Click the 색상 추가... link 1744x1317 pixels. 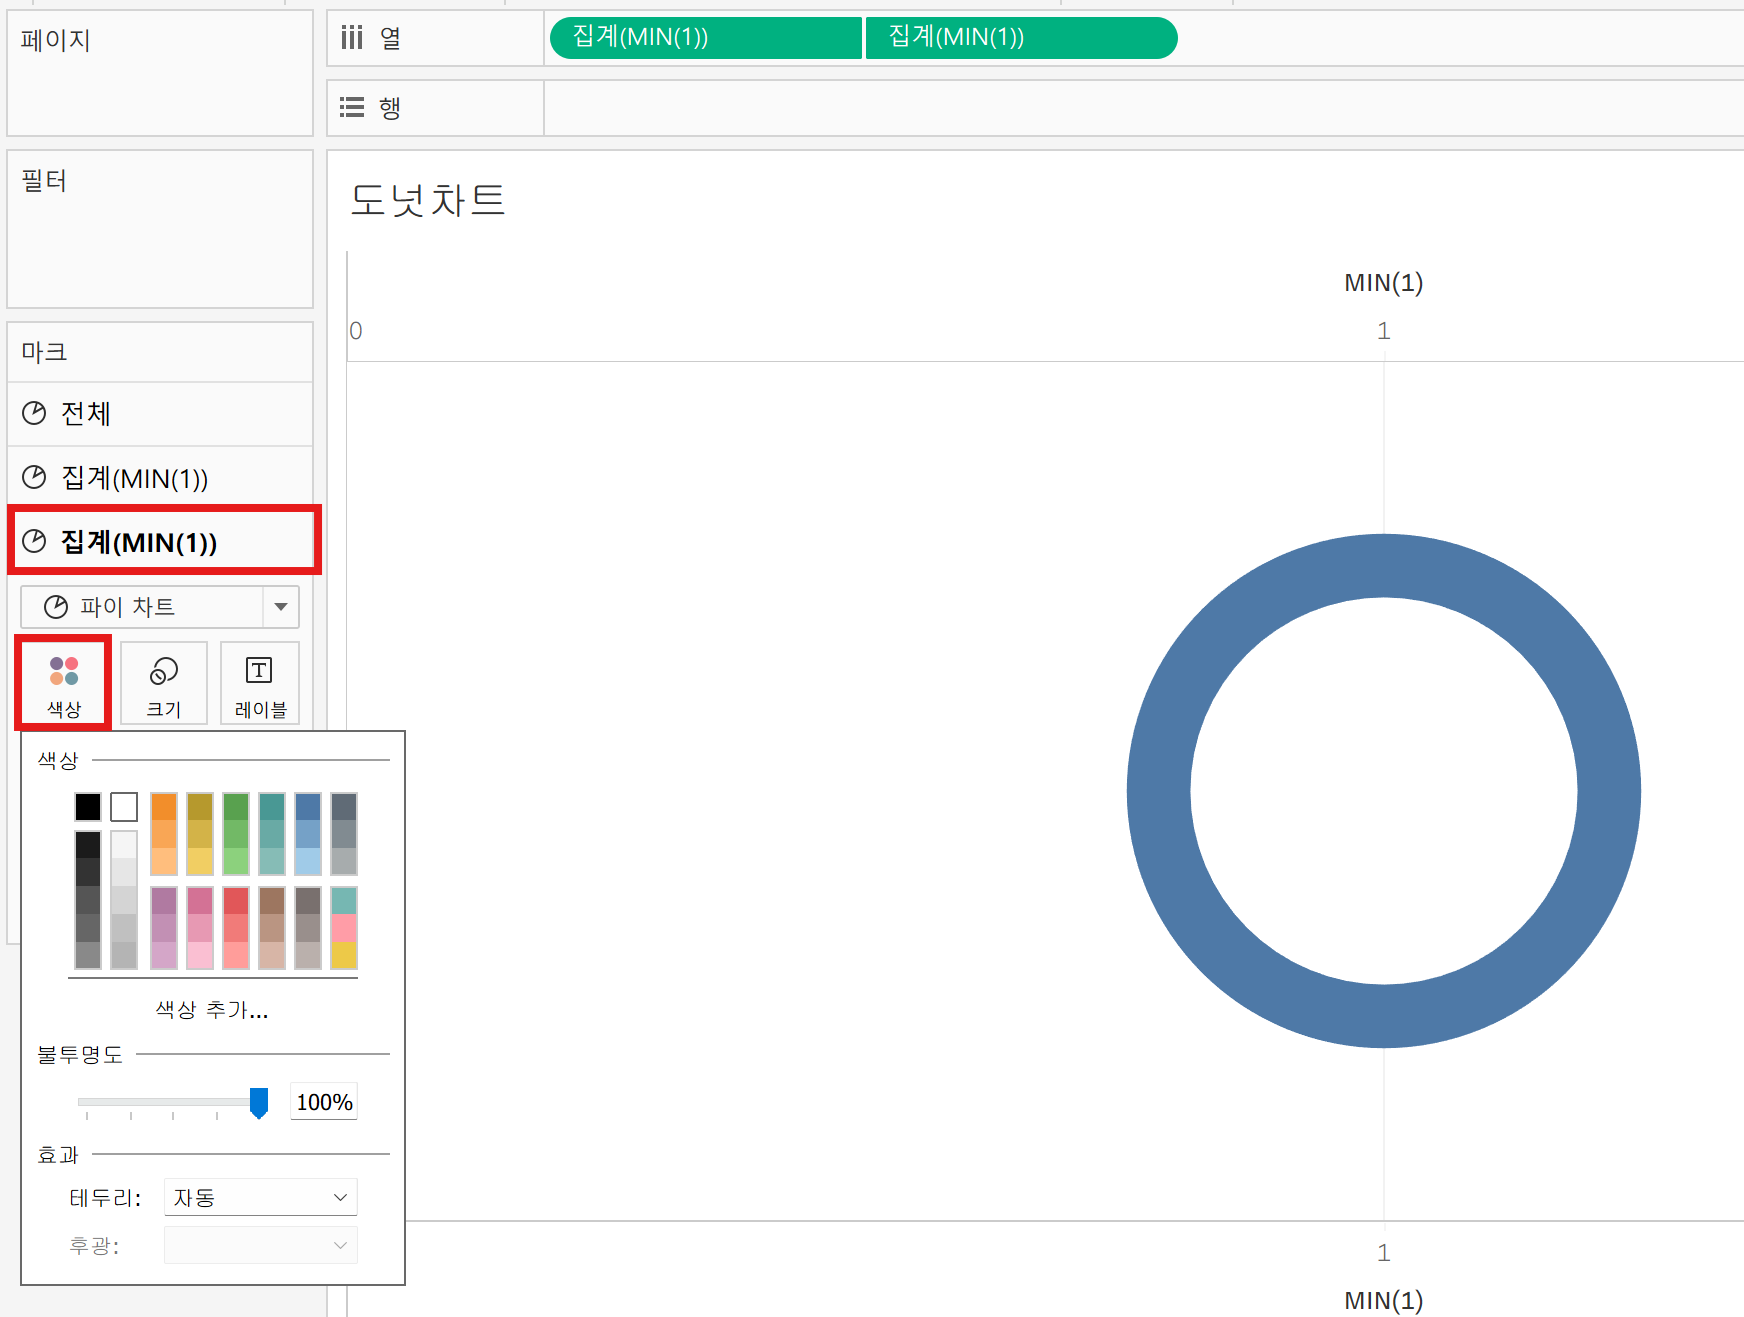click(212, 1010)
